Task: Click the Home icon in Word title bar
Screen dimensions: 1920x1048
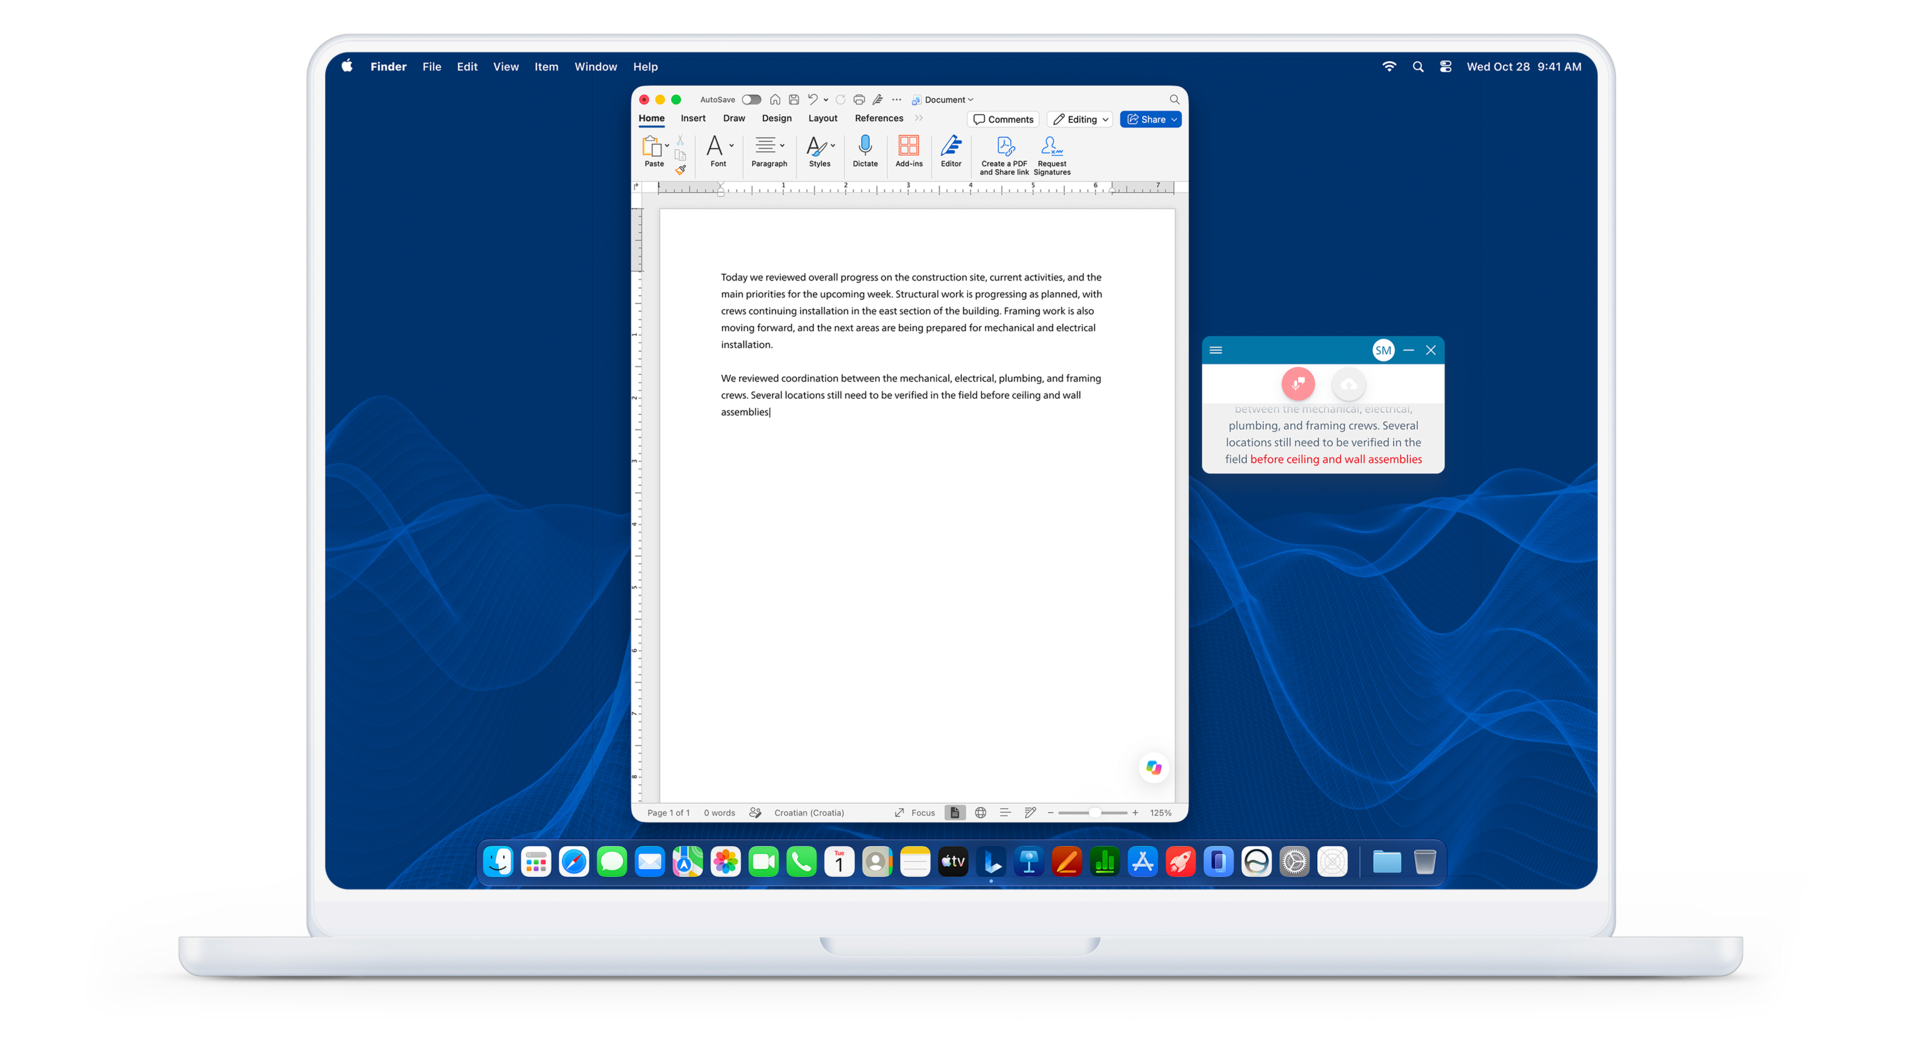Action: point(775,100)
